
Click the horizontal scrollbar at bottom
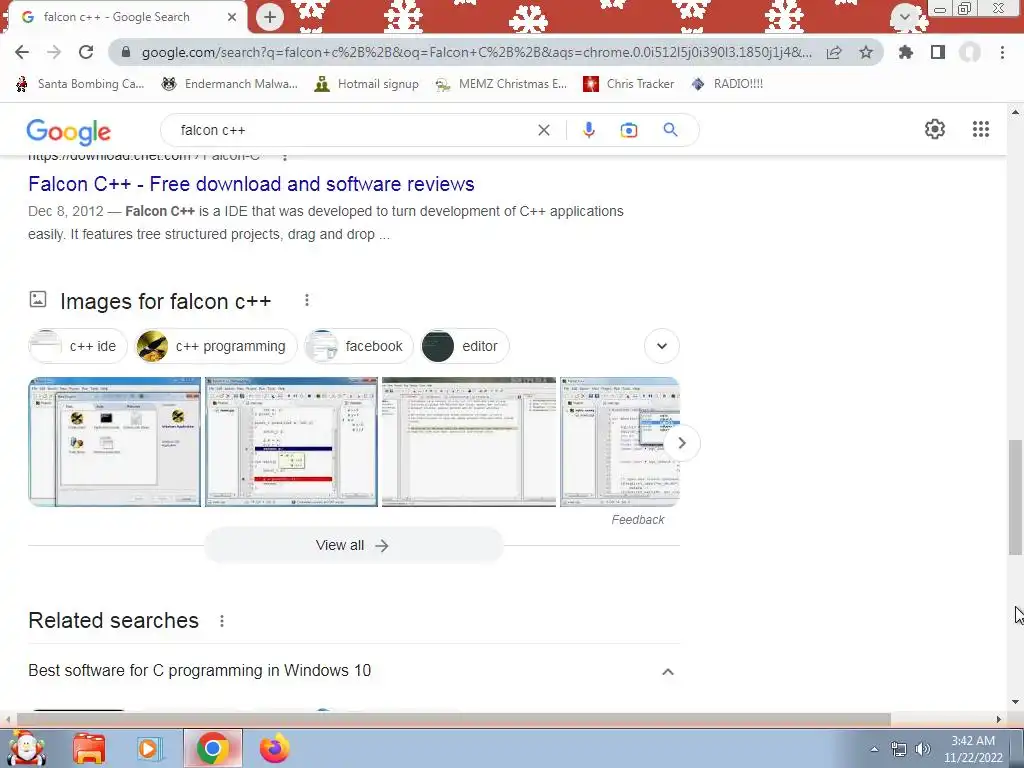click(x=454, y=720)
